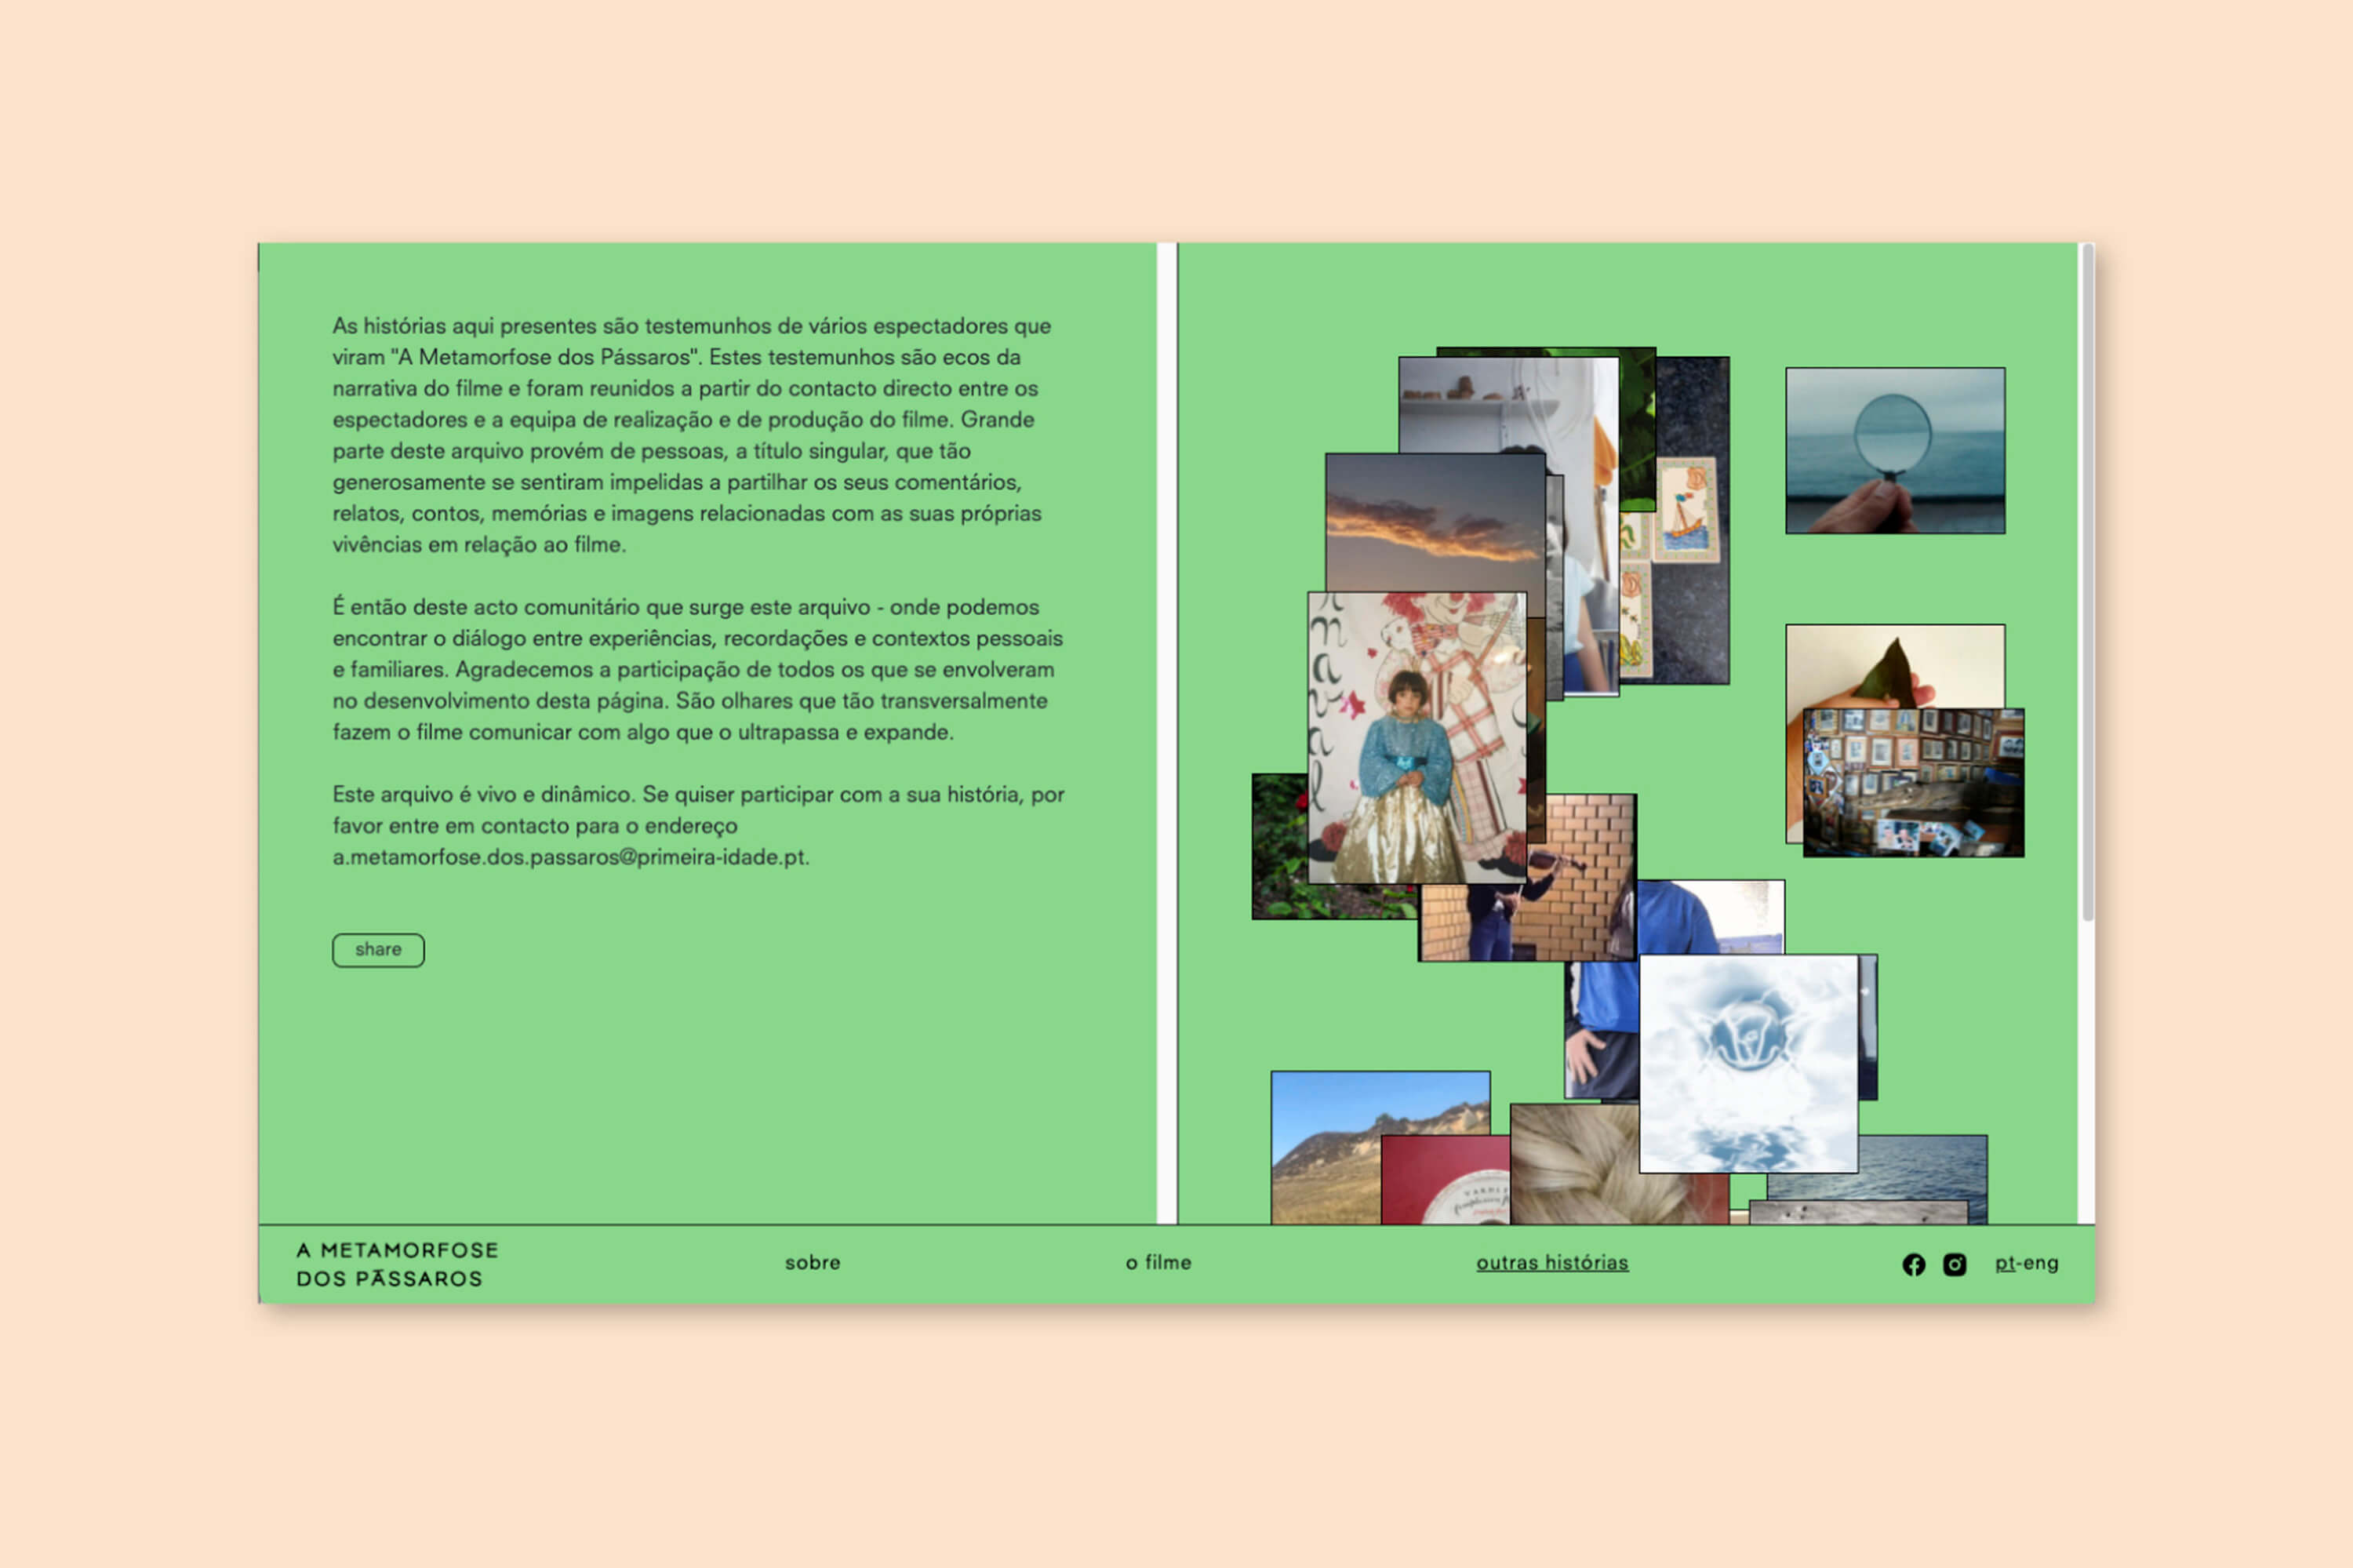The width and height of the screenshot is (2353, 1568).
Task: Open the Facebook icon link
Action: tap(1913, 1264)
